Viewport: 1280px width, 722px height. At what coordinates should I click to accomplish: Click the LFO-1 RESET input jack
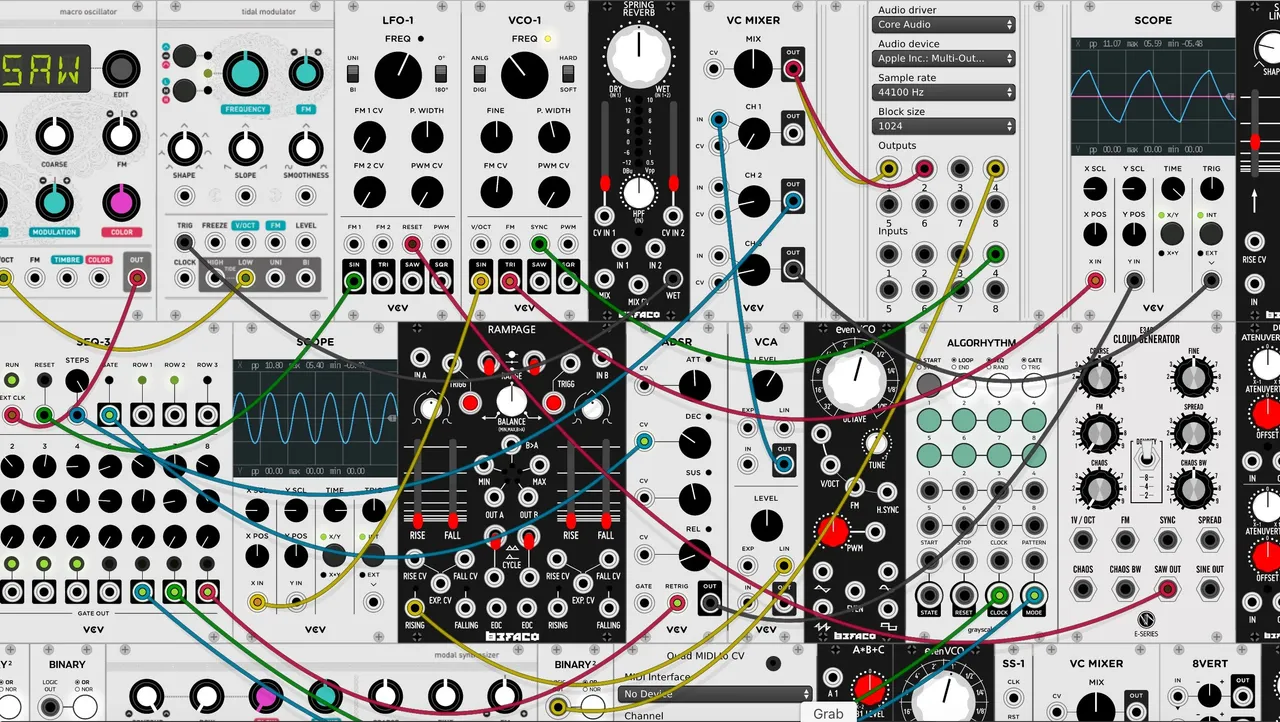[412, 243]
